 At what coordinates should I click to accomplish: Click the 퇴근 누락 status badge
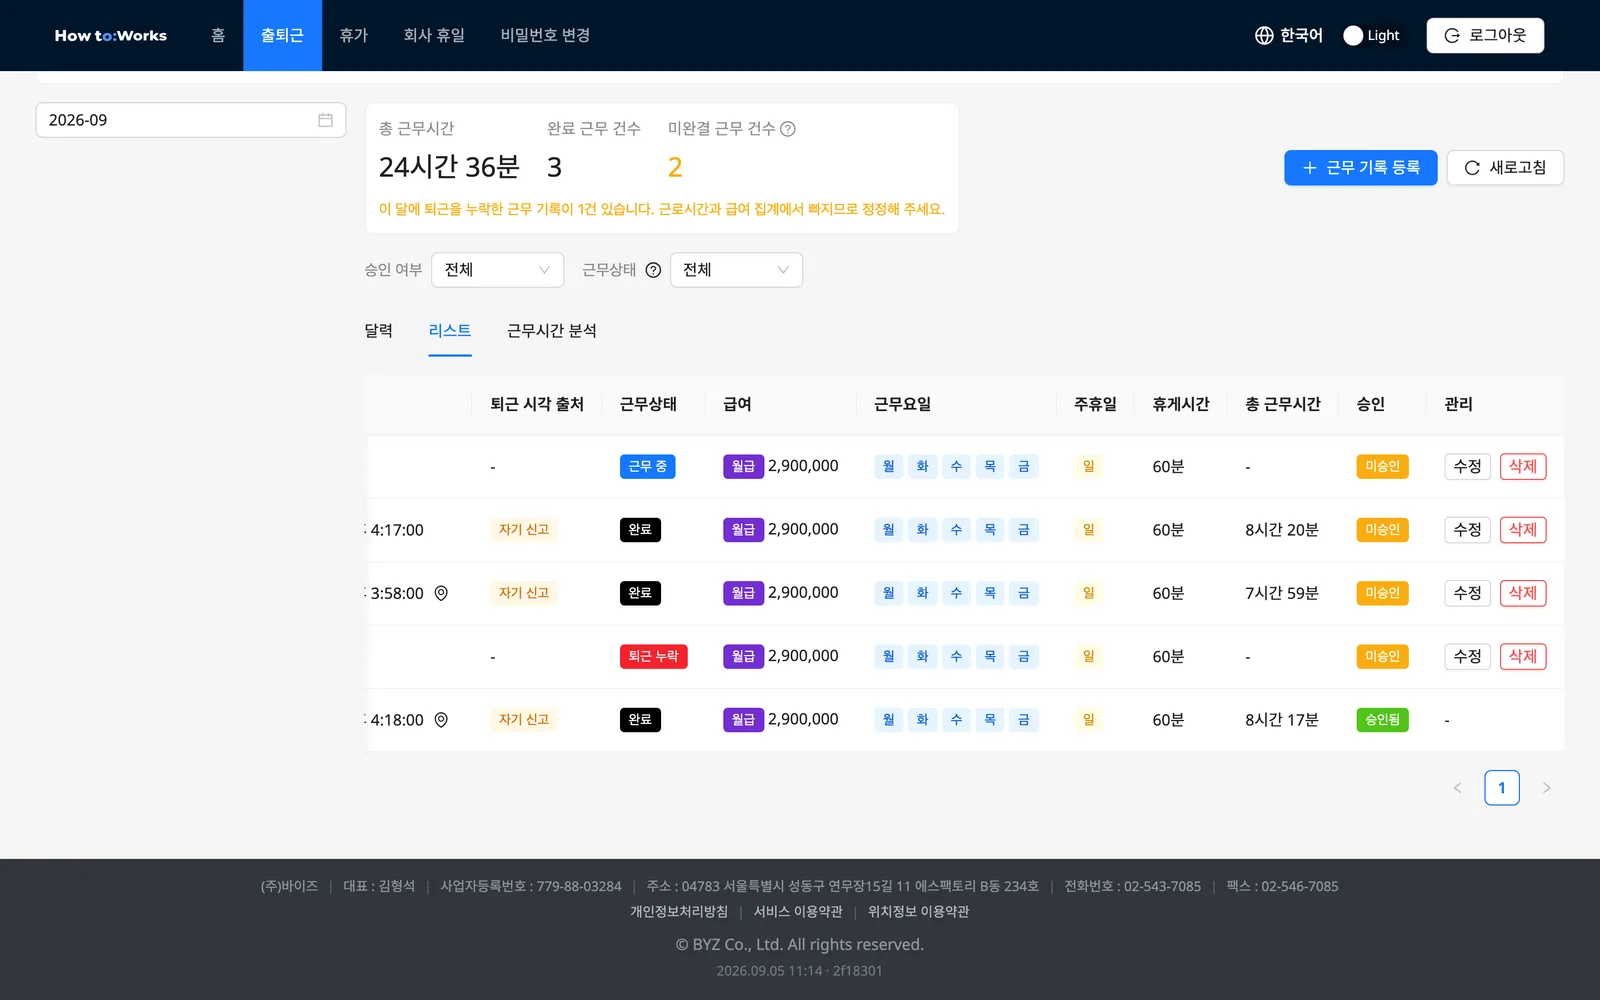tap(653, 657)
